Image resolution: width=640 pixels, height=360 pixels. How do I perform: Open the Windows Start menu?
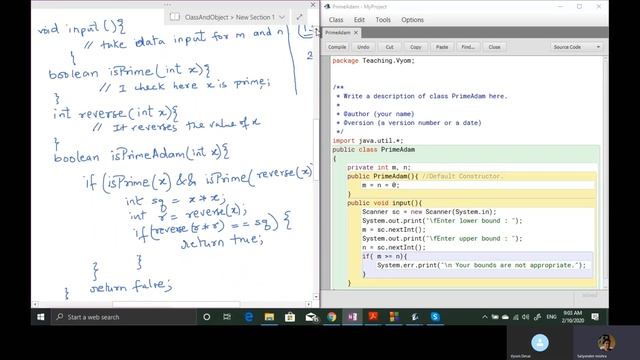tap(41, 317)
